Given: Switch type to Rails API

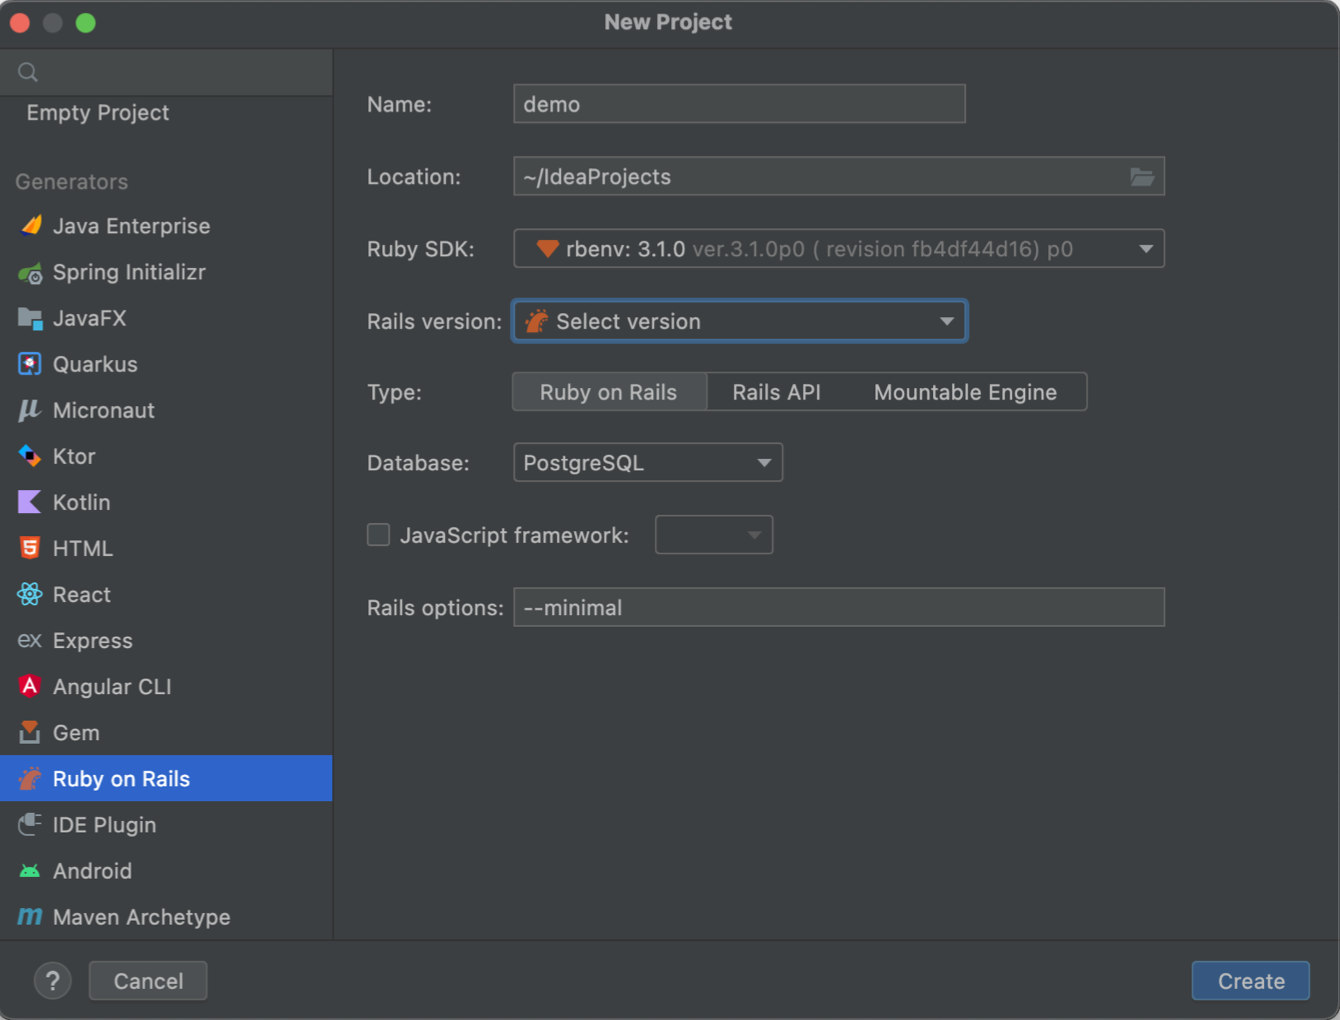Looking at the screenshot, I should tap(776, 392).
